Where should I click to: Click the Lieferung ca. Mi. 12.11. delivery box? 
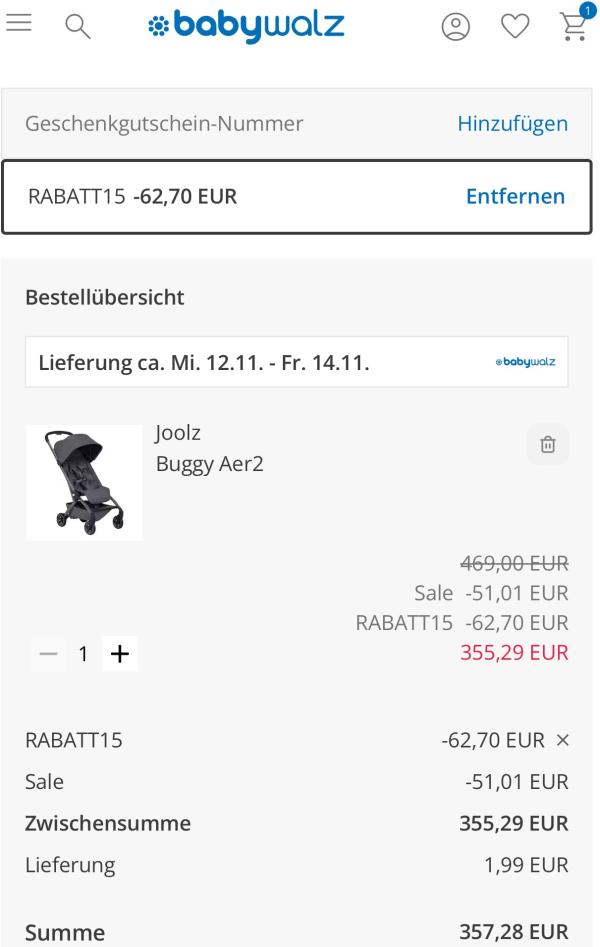250,362
